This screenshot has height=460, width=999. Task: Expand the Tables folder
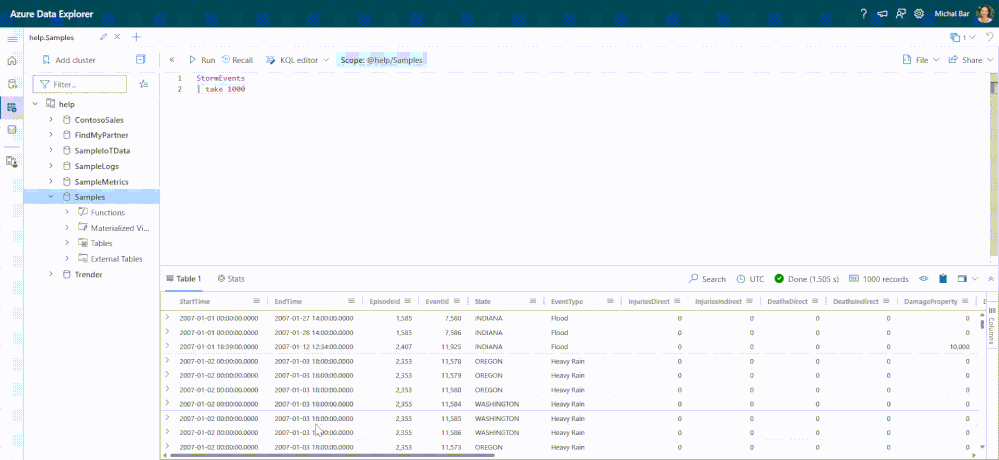[x=67, y=243]
